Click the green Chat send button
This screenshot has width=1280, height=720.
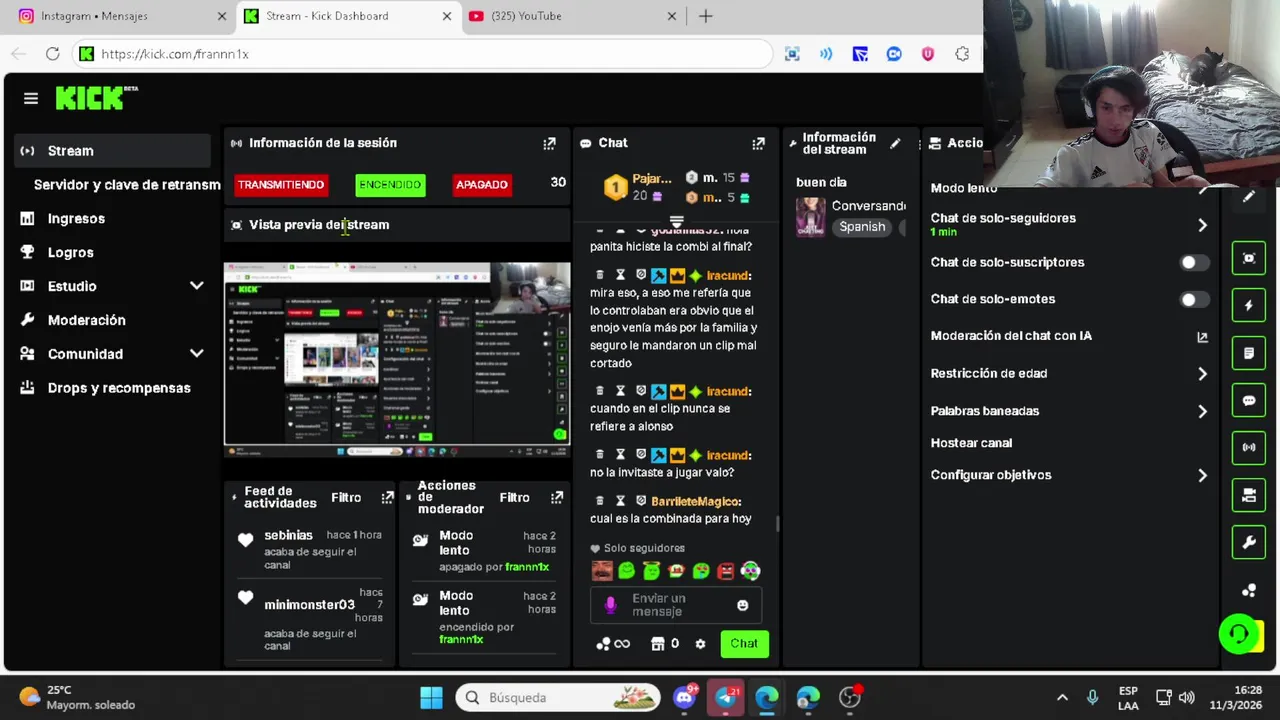pos(744,644)
